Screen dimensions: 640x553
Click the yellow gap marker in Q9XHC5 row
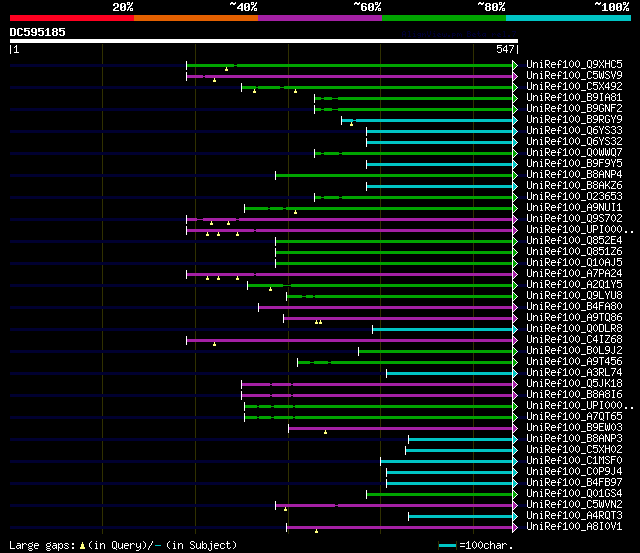tap(227, 69)
